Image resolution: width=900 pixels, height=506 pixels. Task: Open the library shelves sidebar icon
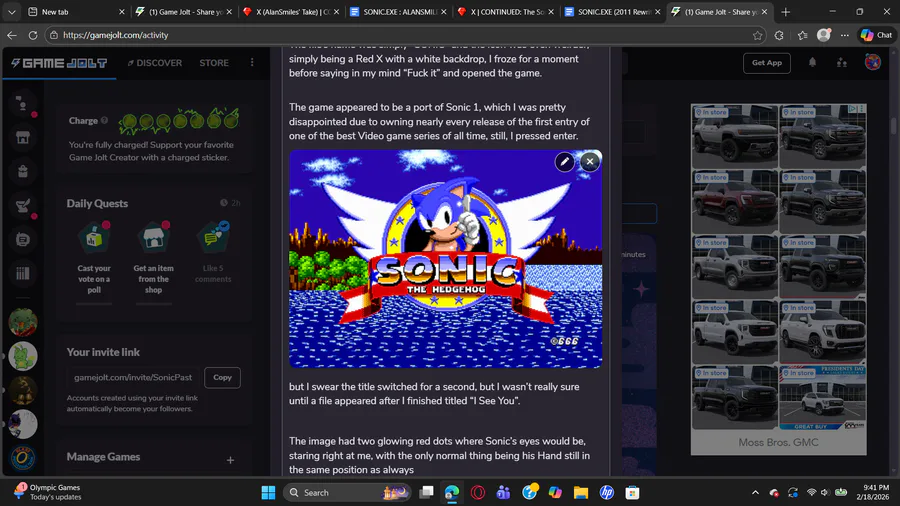pyautogui.click(x=23, y=274)
